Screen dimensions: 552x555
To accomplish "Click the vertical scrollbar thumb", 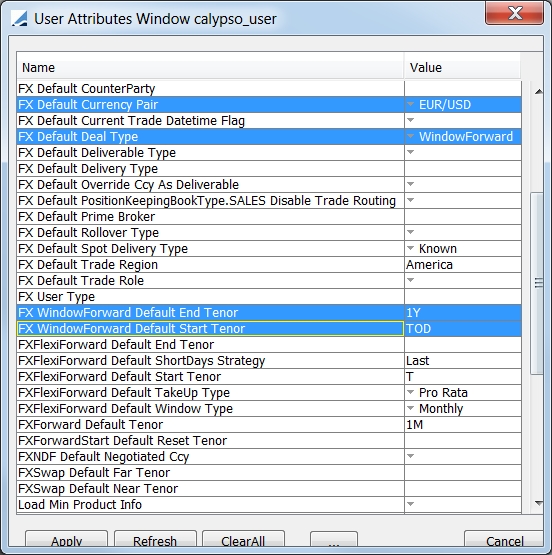I will tap(538, 283).
